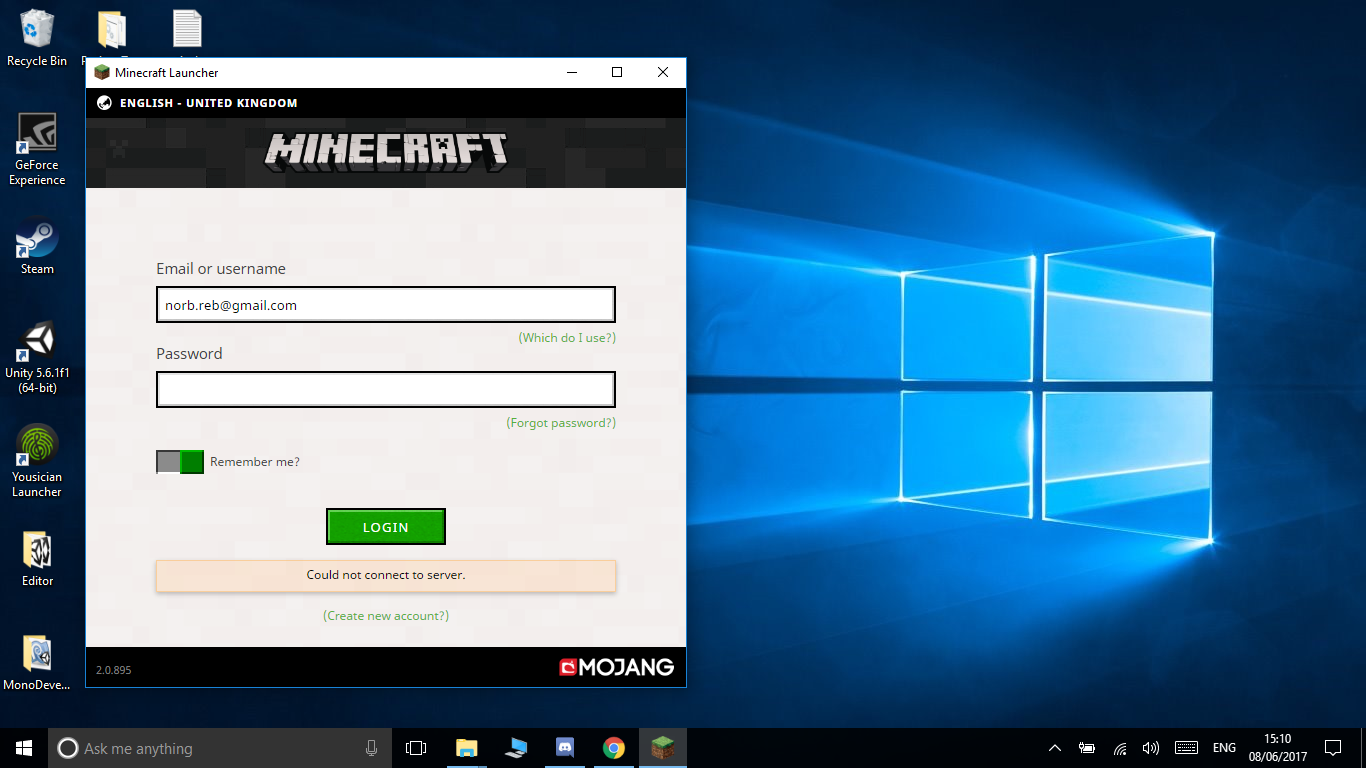Click the Create new account link
Screen dimensions: 1366x768
386,616
